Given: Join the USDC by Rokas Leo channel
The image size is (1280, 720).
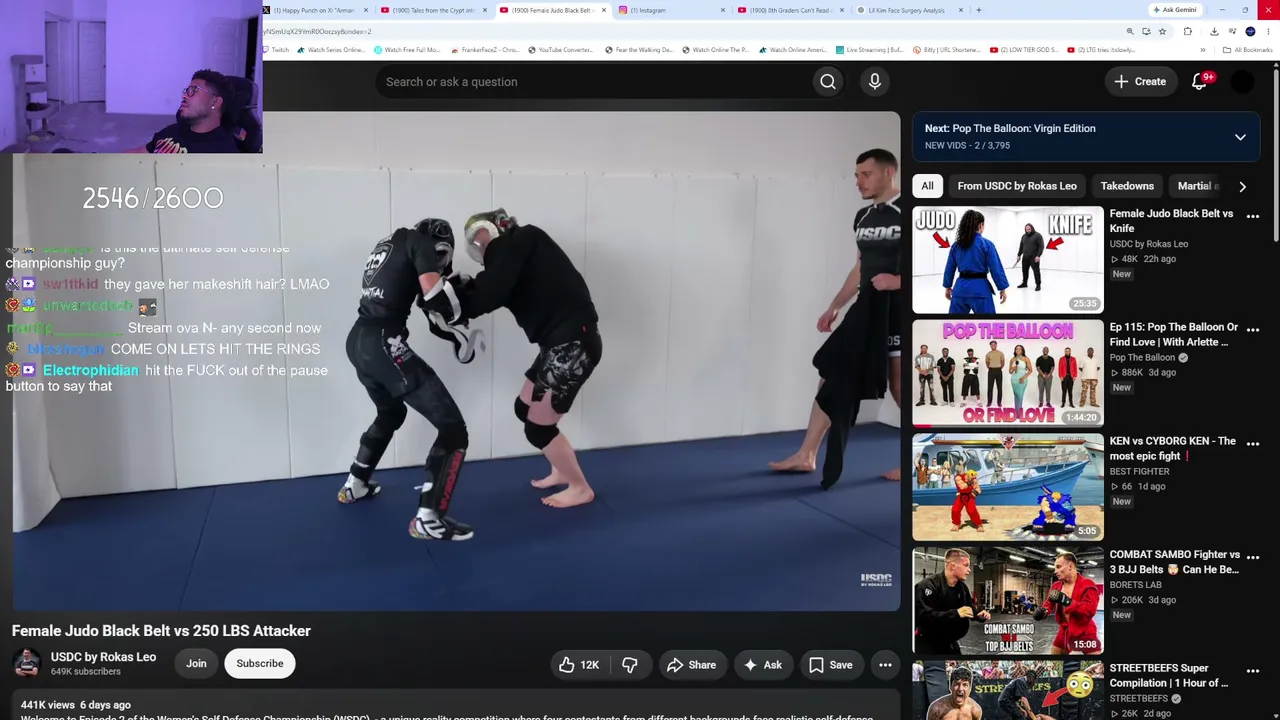Looking at the screenshot, I should [196, 664].
